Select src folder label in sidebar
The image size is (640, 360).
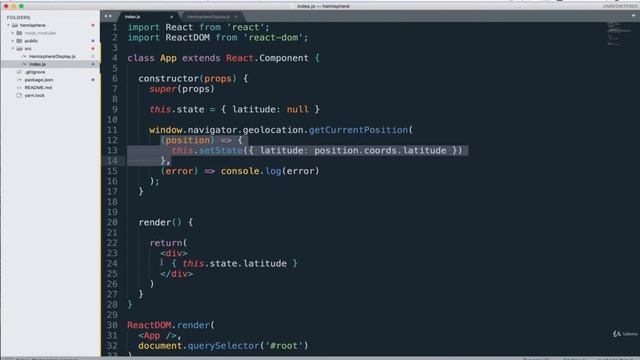click(x=28, y=49)
